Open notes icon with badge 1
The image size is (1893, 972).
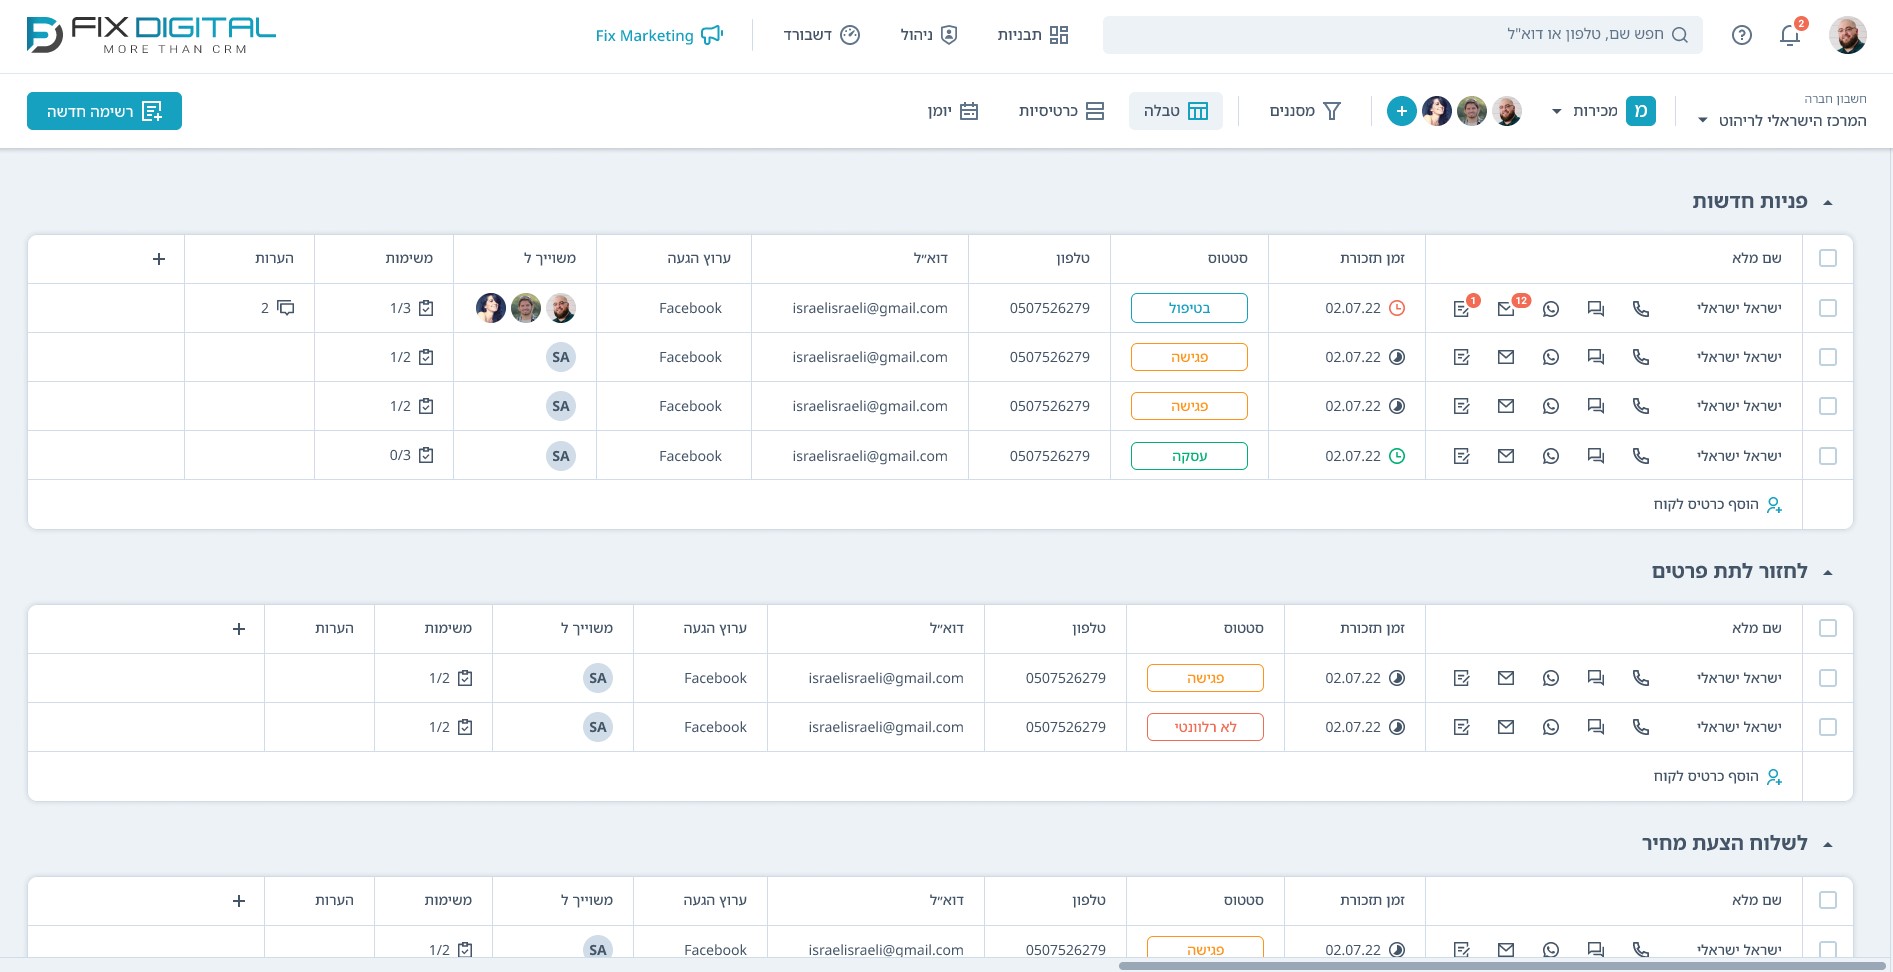(x=1462, y=308)
